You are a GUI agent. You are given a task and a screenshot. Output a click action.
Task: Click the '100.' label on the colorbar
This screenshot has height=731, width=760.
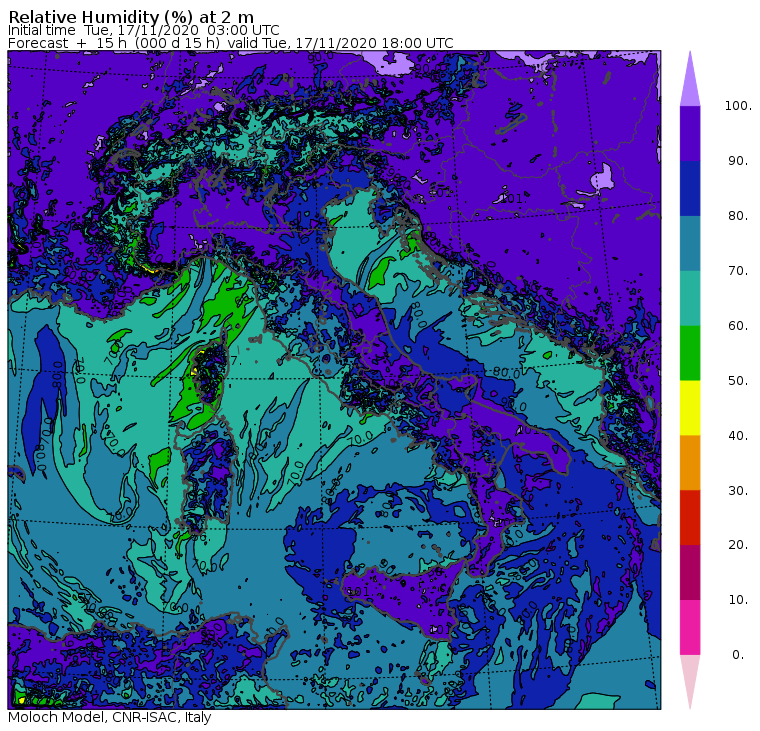click(x=738, y=106)
